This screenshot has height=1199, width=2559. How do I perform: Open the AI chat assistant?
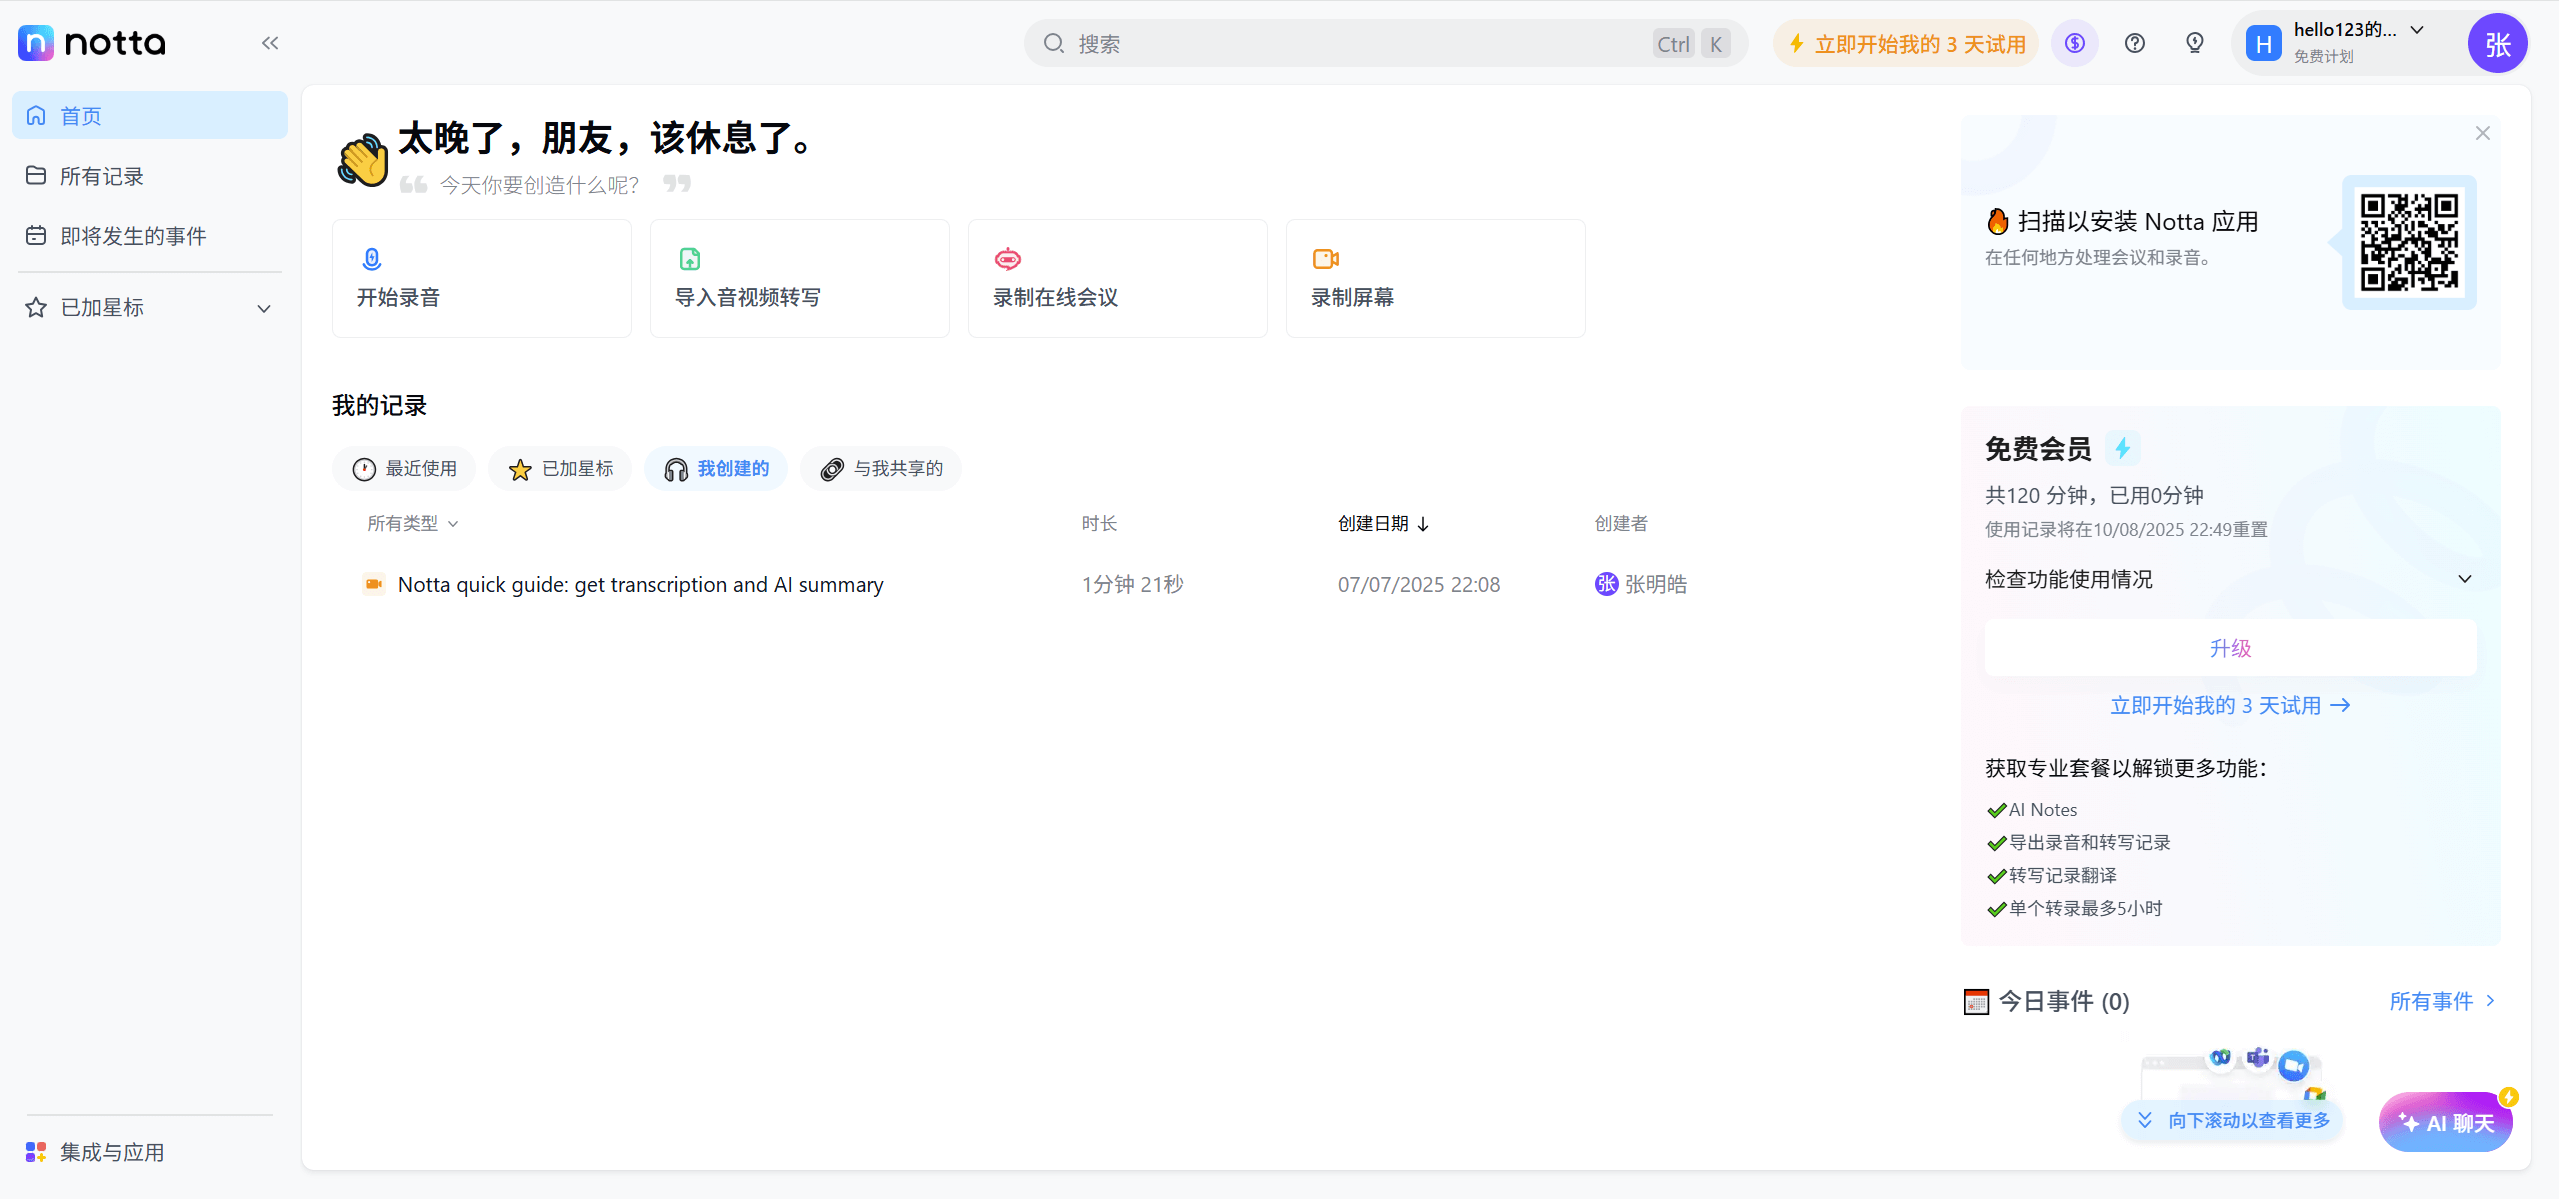coord(2444,1122)
